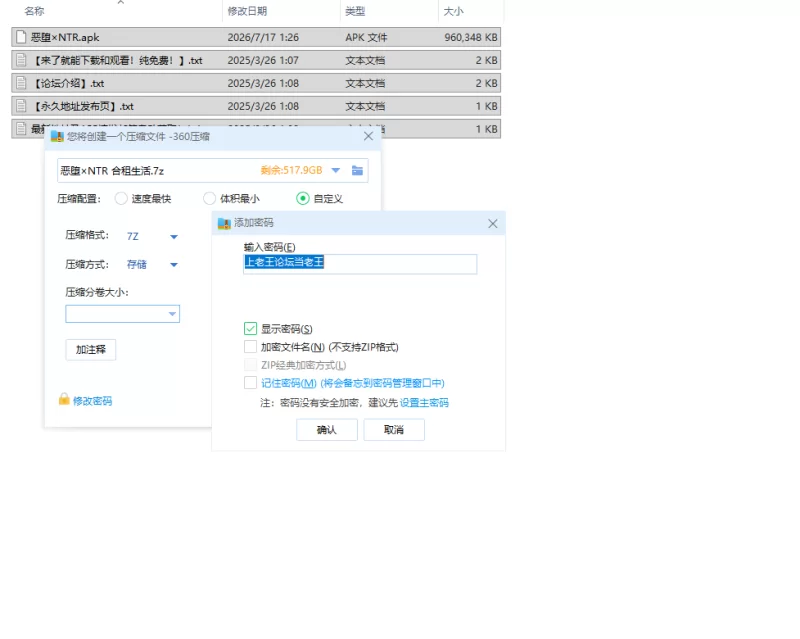Click the ZIP经典加密方式 checkbox
The image size is (800, 639).
coord(250,365)
